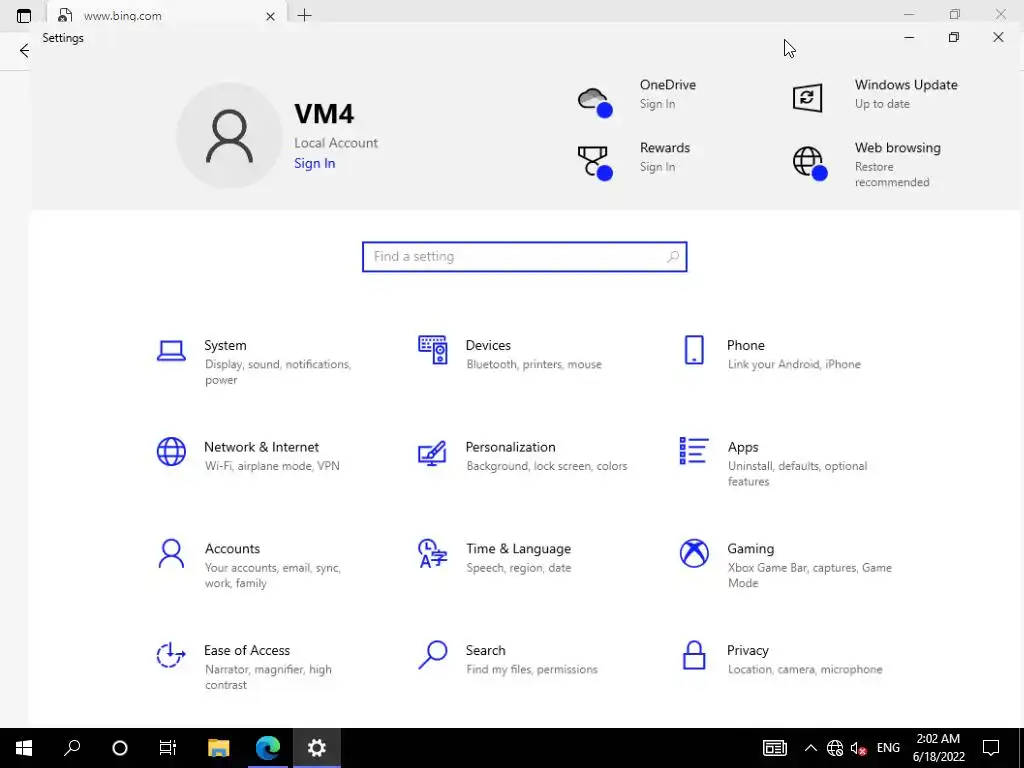Switch to Microsoft Edge on the taskbar
This screenshot has height=768, width=1024.
(x=268, y=748)
